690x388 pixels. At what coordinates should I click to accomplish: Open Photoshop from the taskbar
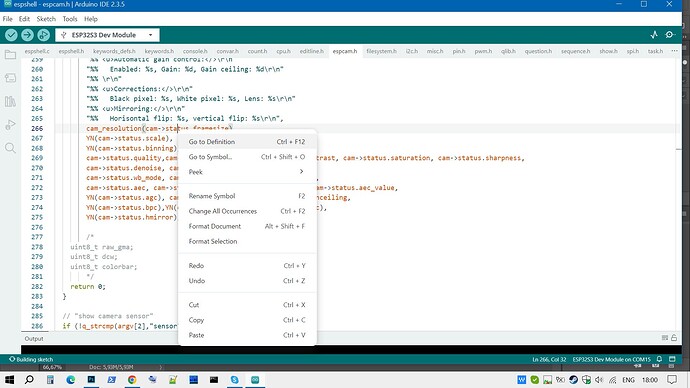pos(91,379)
